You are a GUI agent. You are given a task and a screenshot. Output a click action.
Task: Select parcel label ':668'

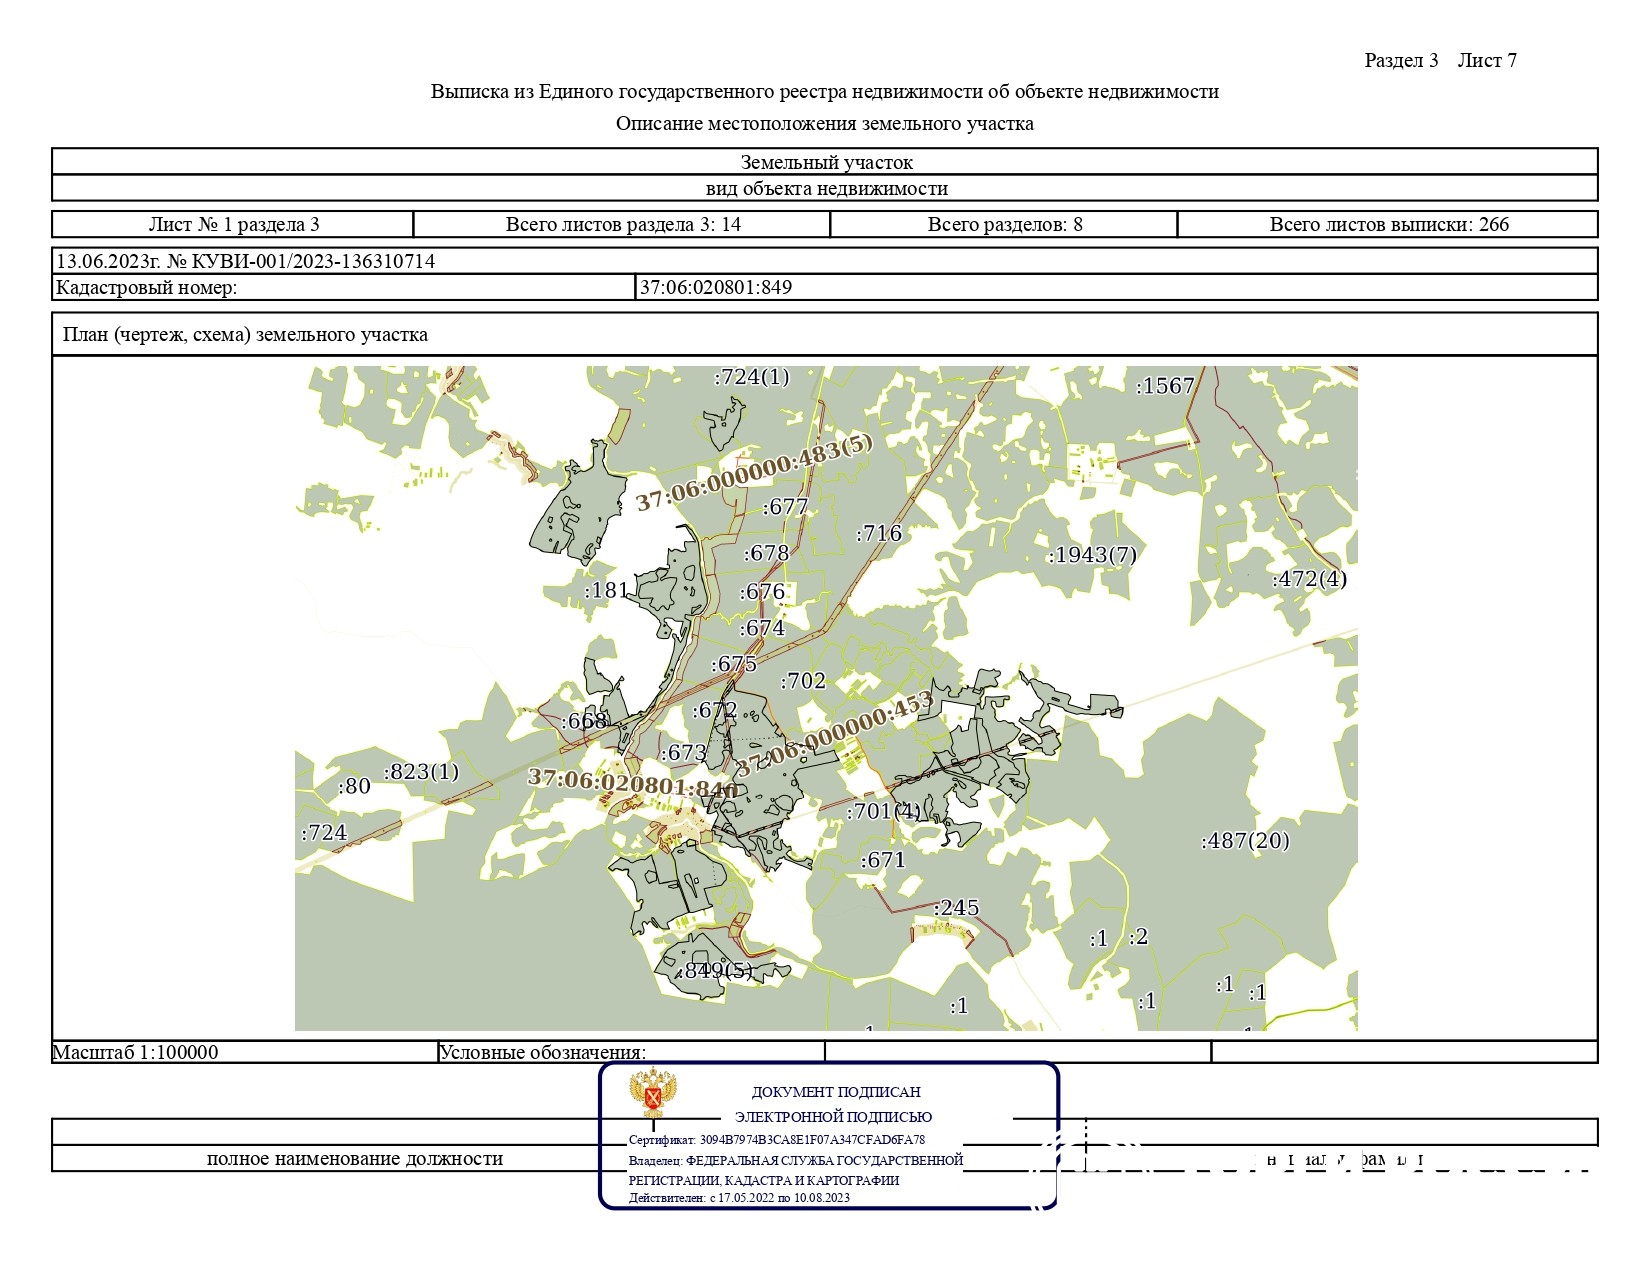coord(584,721)
